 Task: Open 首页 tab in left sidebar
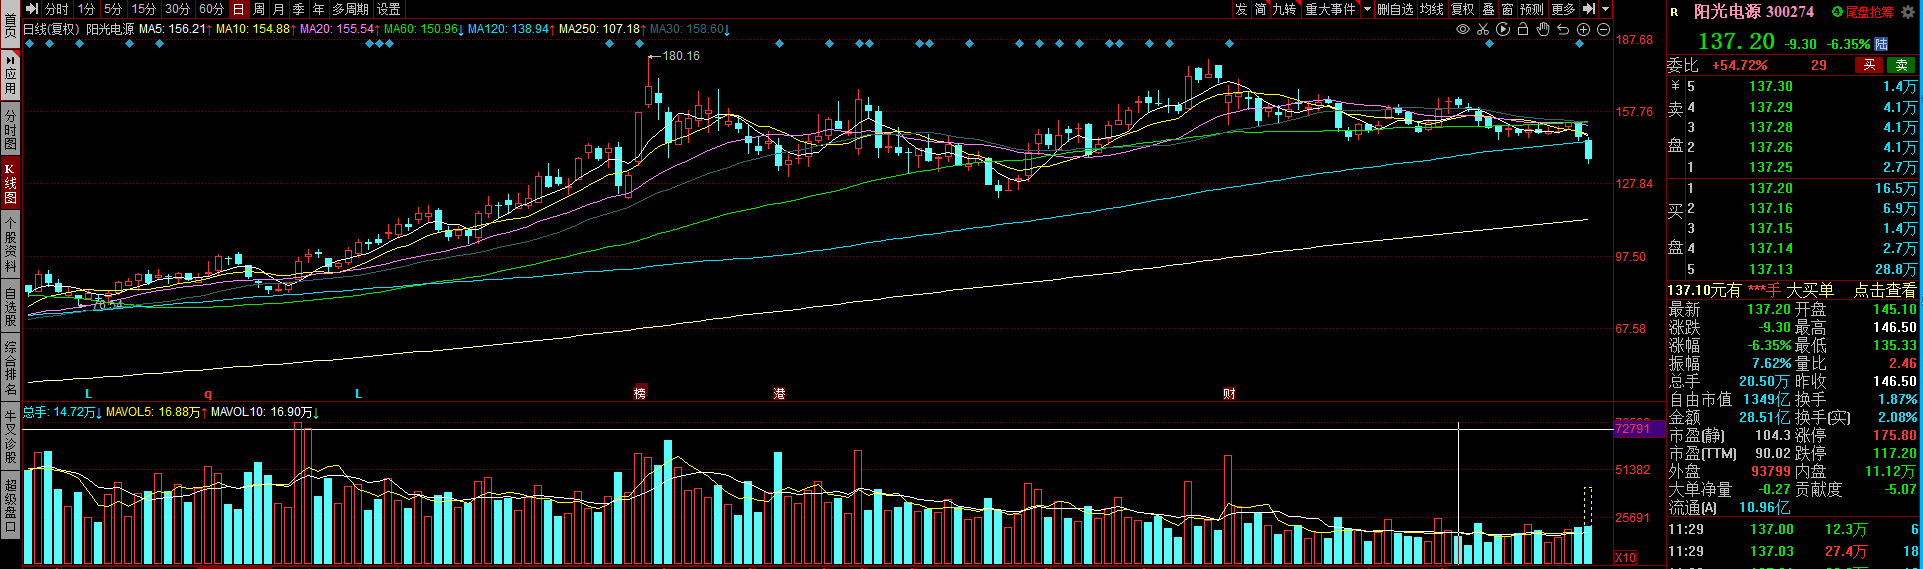coord(10,24)
